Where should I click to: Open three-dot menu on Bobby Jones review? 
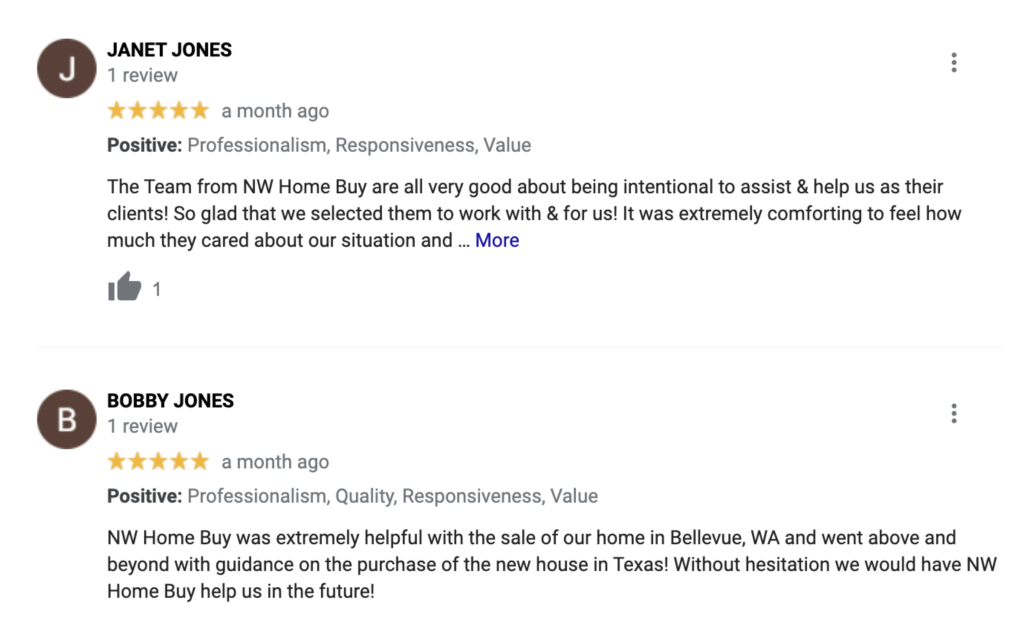coord(953,413)
